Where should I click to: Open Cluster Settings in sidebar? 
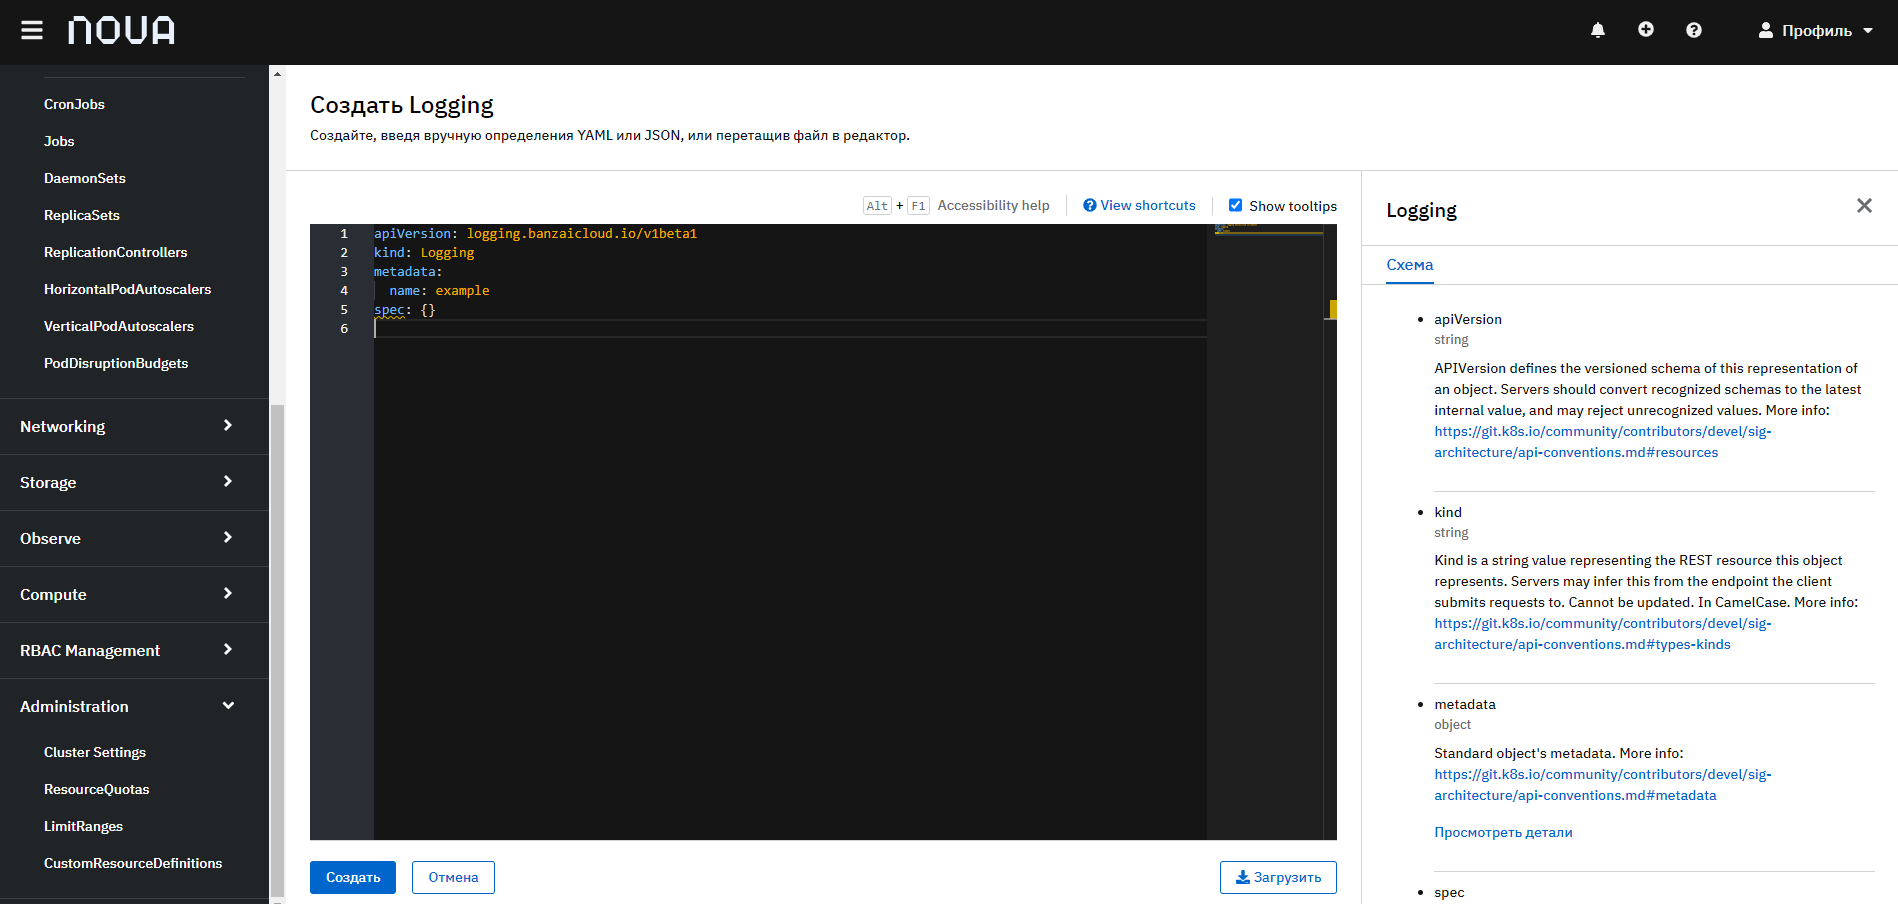tap(95, 752)
